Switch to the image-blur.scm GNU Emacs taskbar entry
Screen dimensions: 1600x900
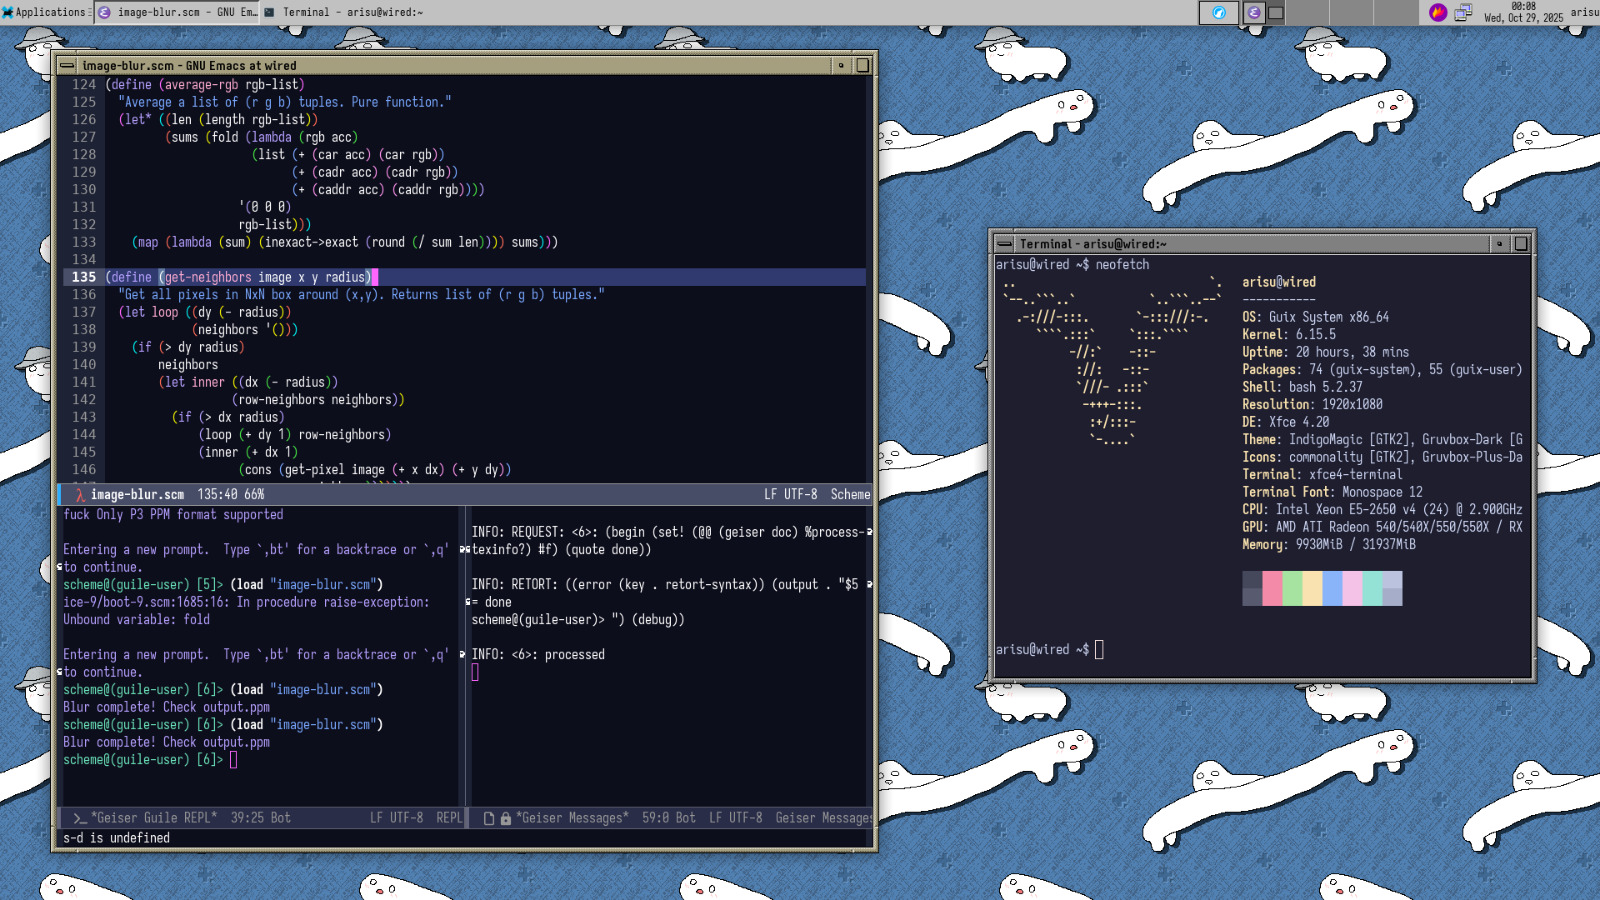click(x=177, y=12)
